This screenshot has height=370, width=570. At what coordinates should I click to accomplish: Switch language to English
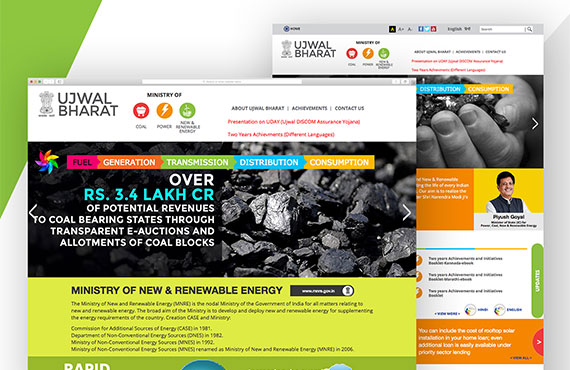point(454,29)
